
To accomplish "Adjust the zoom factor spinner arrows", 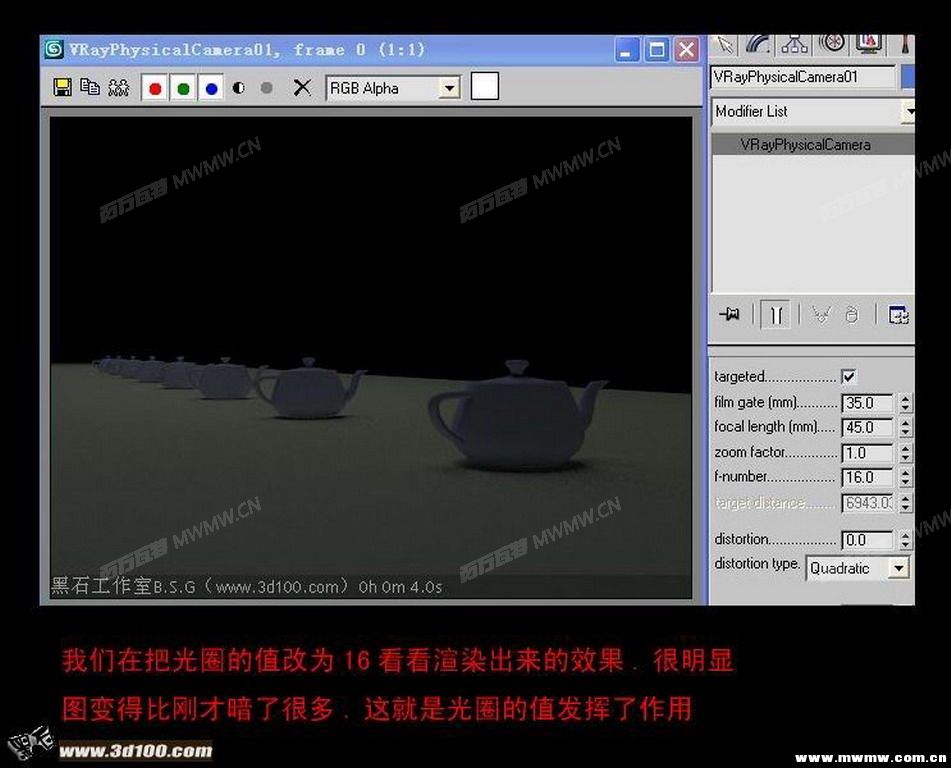I will pyautogui.click(x=905, y=453).
